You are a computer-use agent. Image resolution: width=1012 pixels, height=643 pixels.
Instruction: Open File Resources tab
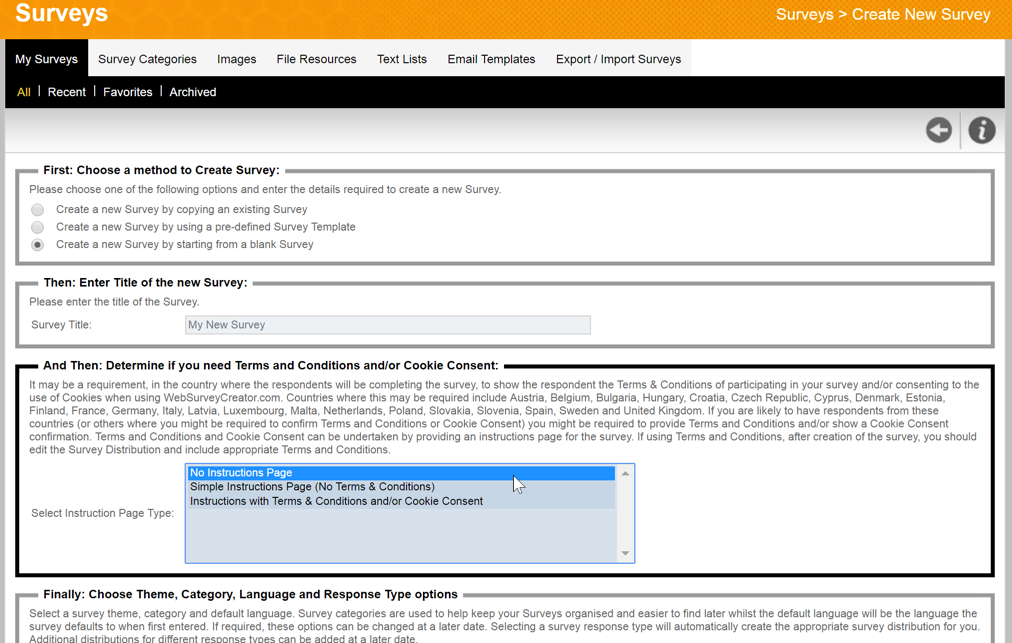[x=316, y=59]
